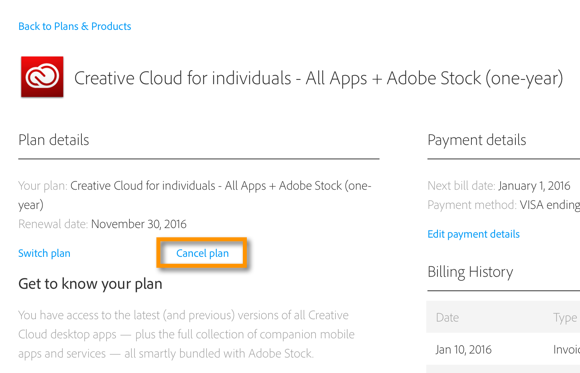This screenshot has height=373, width=580.
Task: Go back to Plans & Products
Action: 75,26
